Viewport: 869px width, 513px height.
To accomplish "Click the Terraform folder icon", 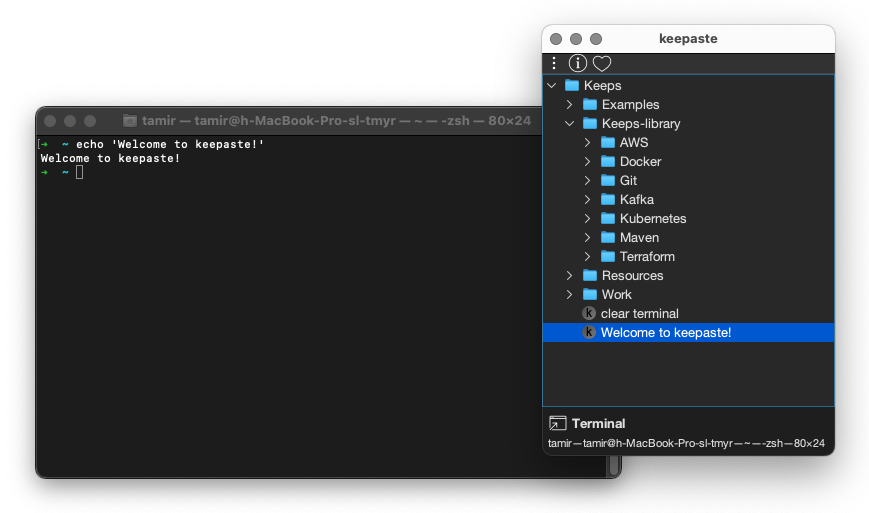I will coord(608,256).
